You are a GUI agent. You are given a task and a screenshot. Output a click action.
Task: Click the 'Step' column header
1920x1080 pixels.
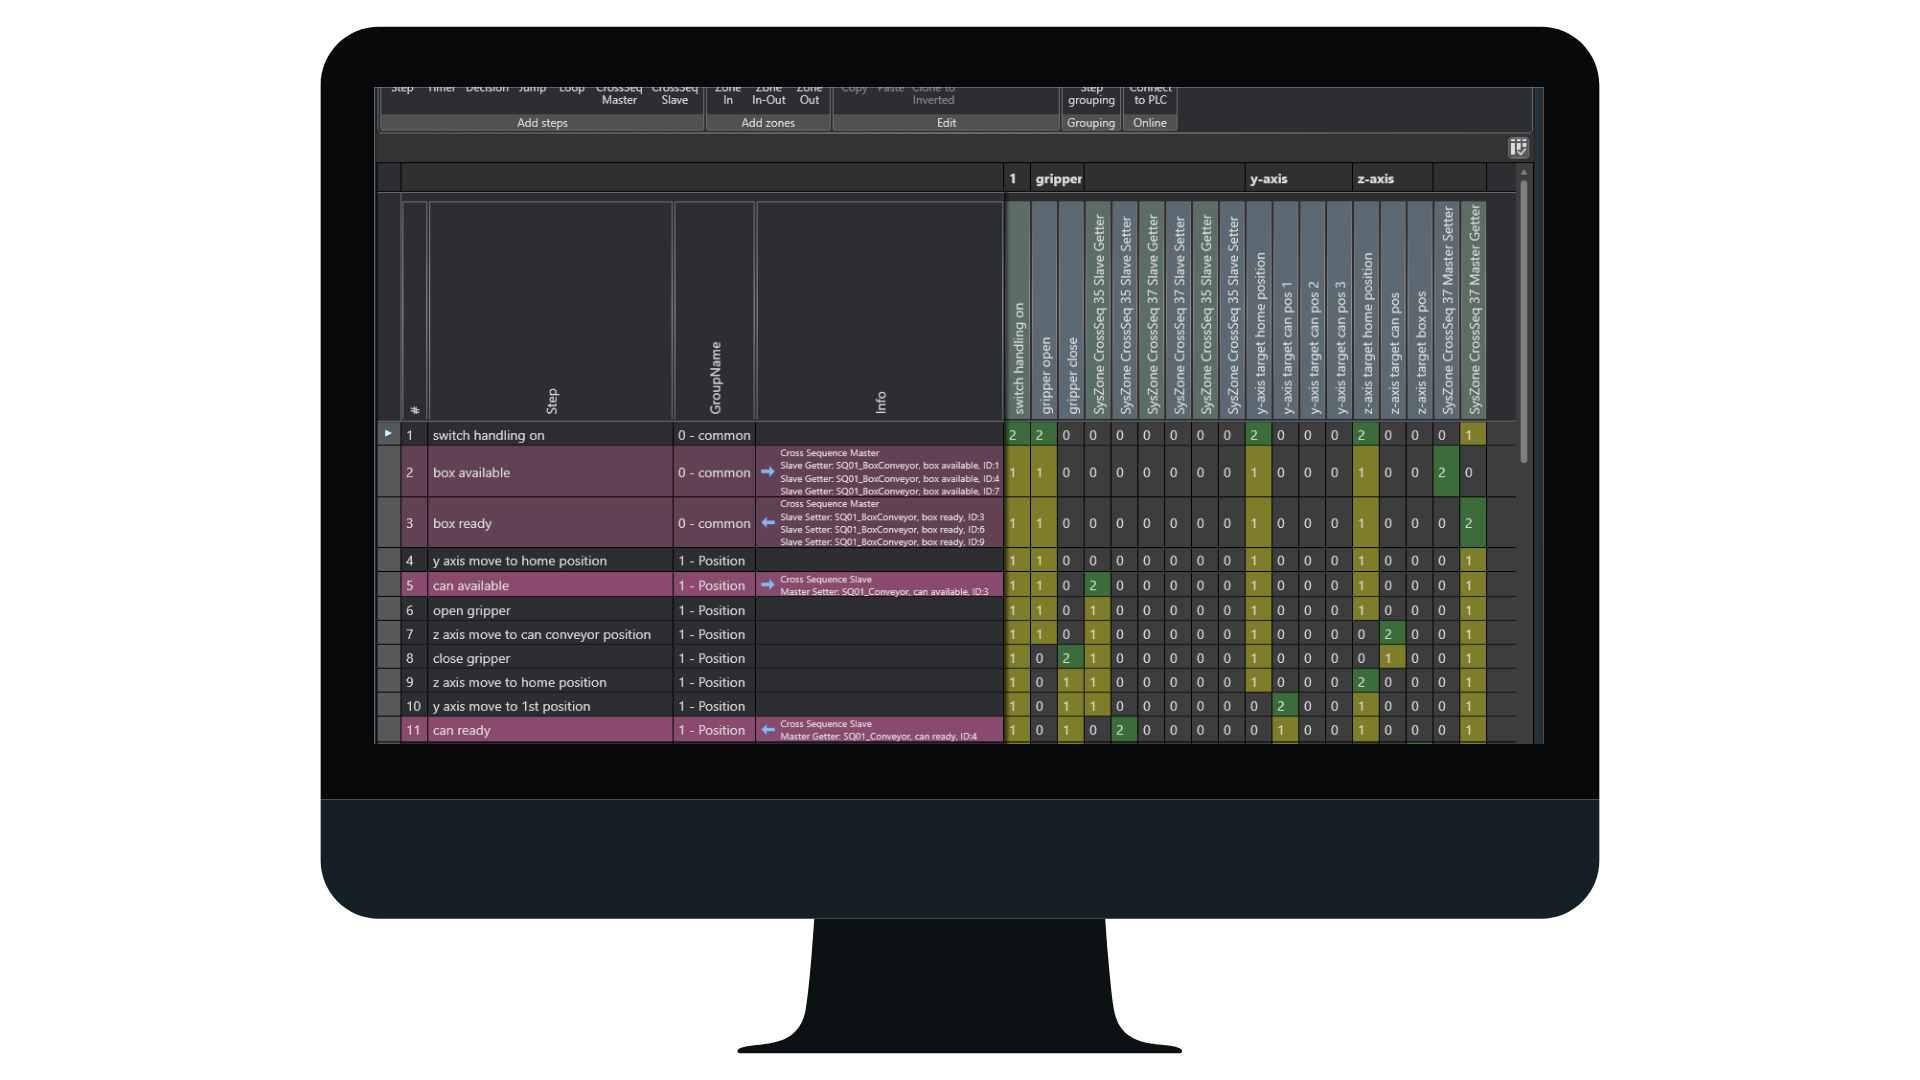tap(551, 310)
